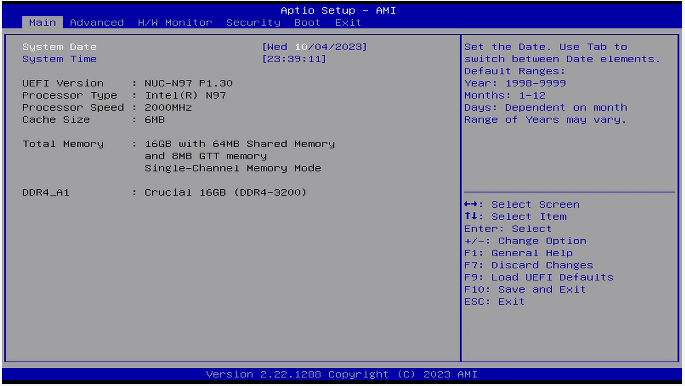Screen dimensions: 685x386
Task: Click the Select Item key hint
Action: [x=515, y=217]
